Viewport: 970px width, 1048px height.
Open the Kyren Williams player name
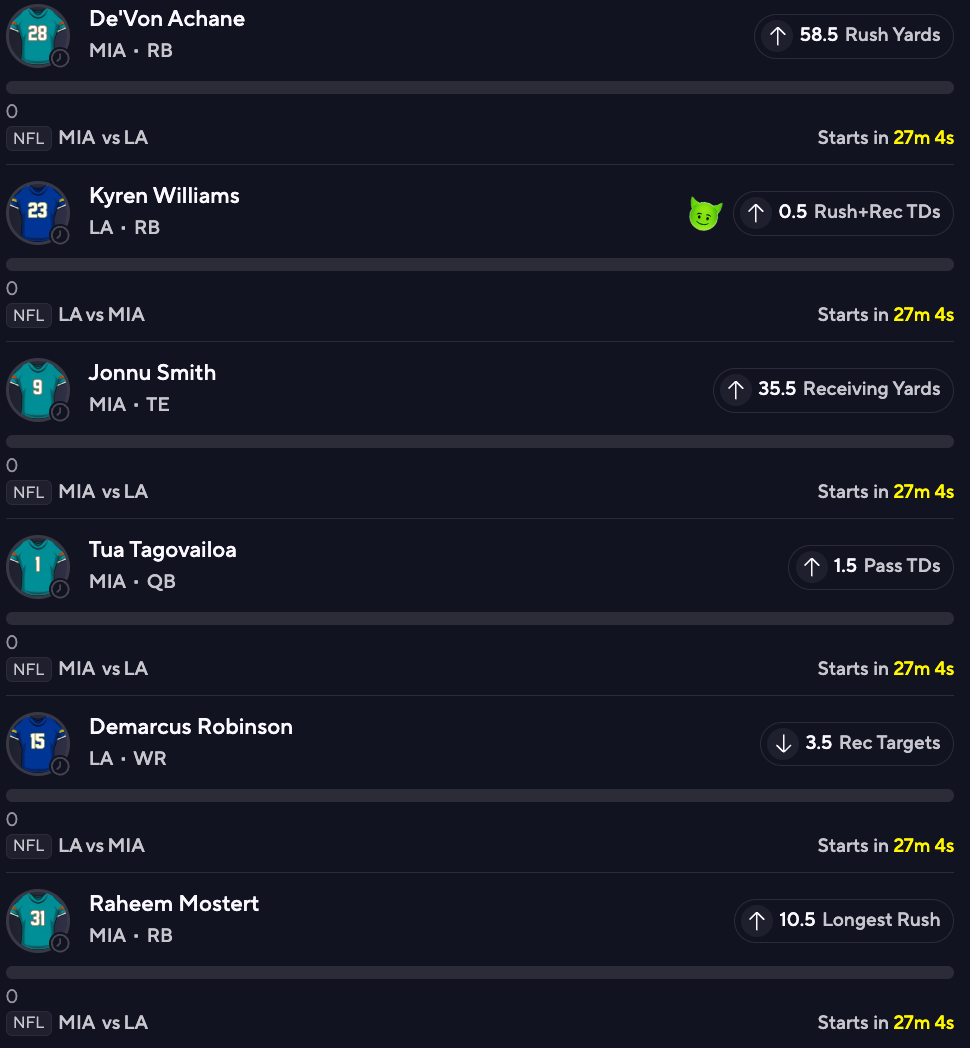tap(164, 196)
